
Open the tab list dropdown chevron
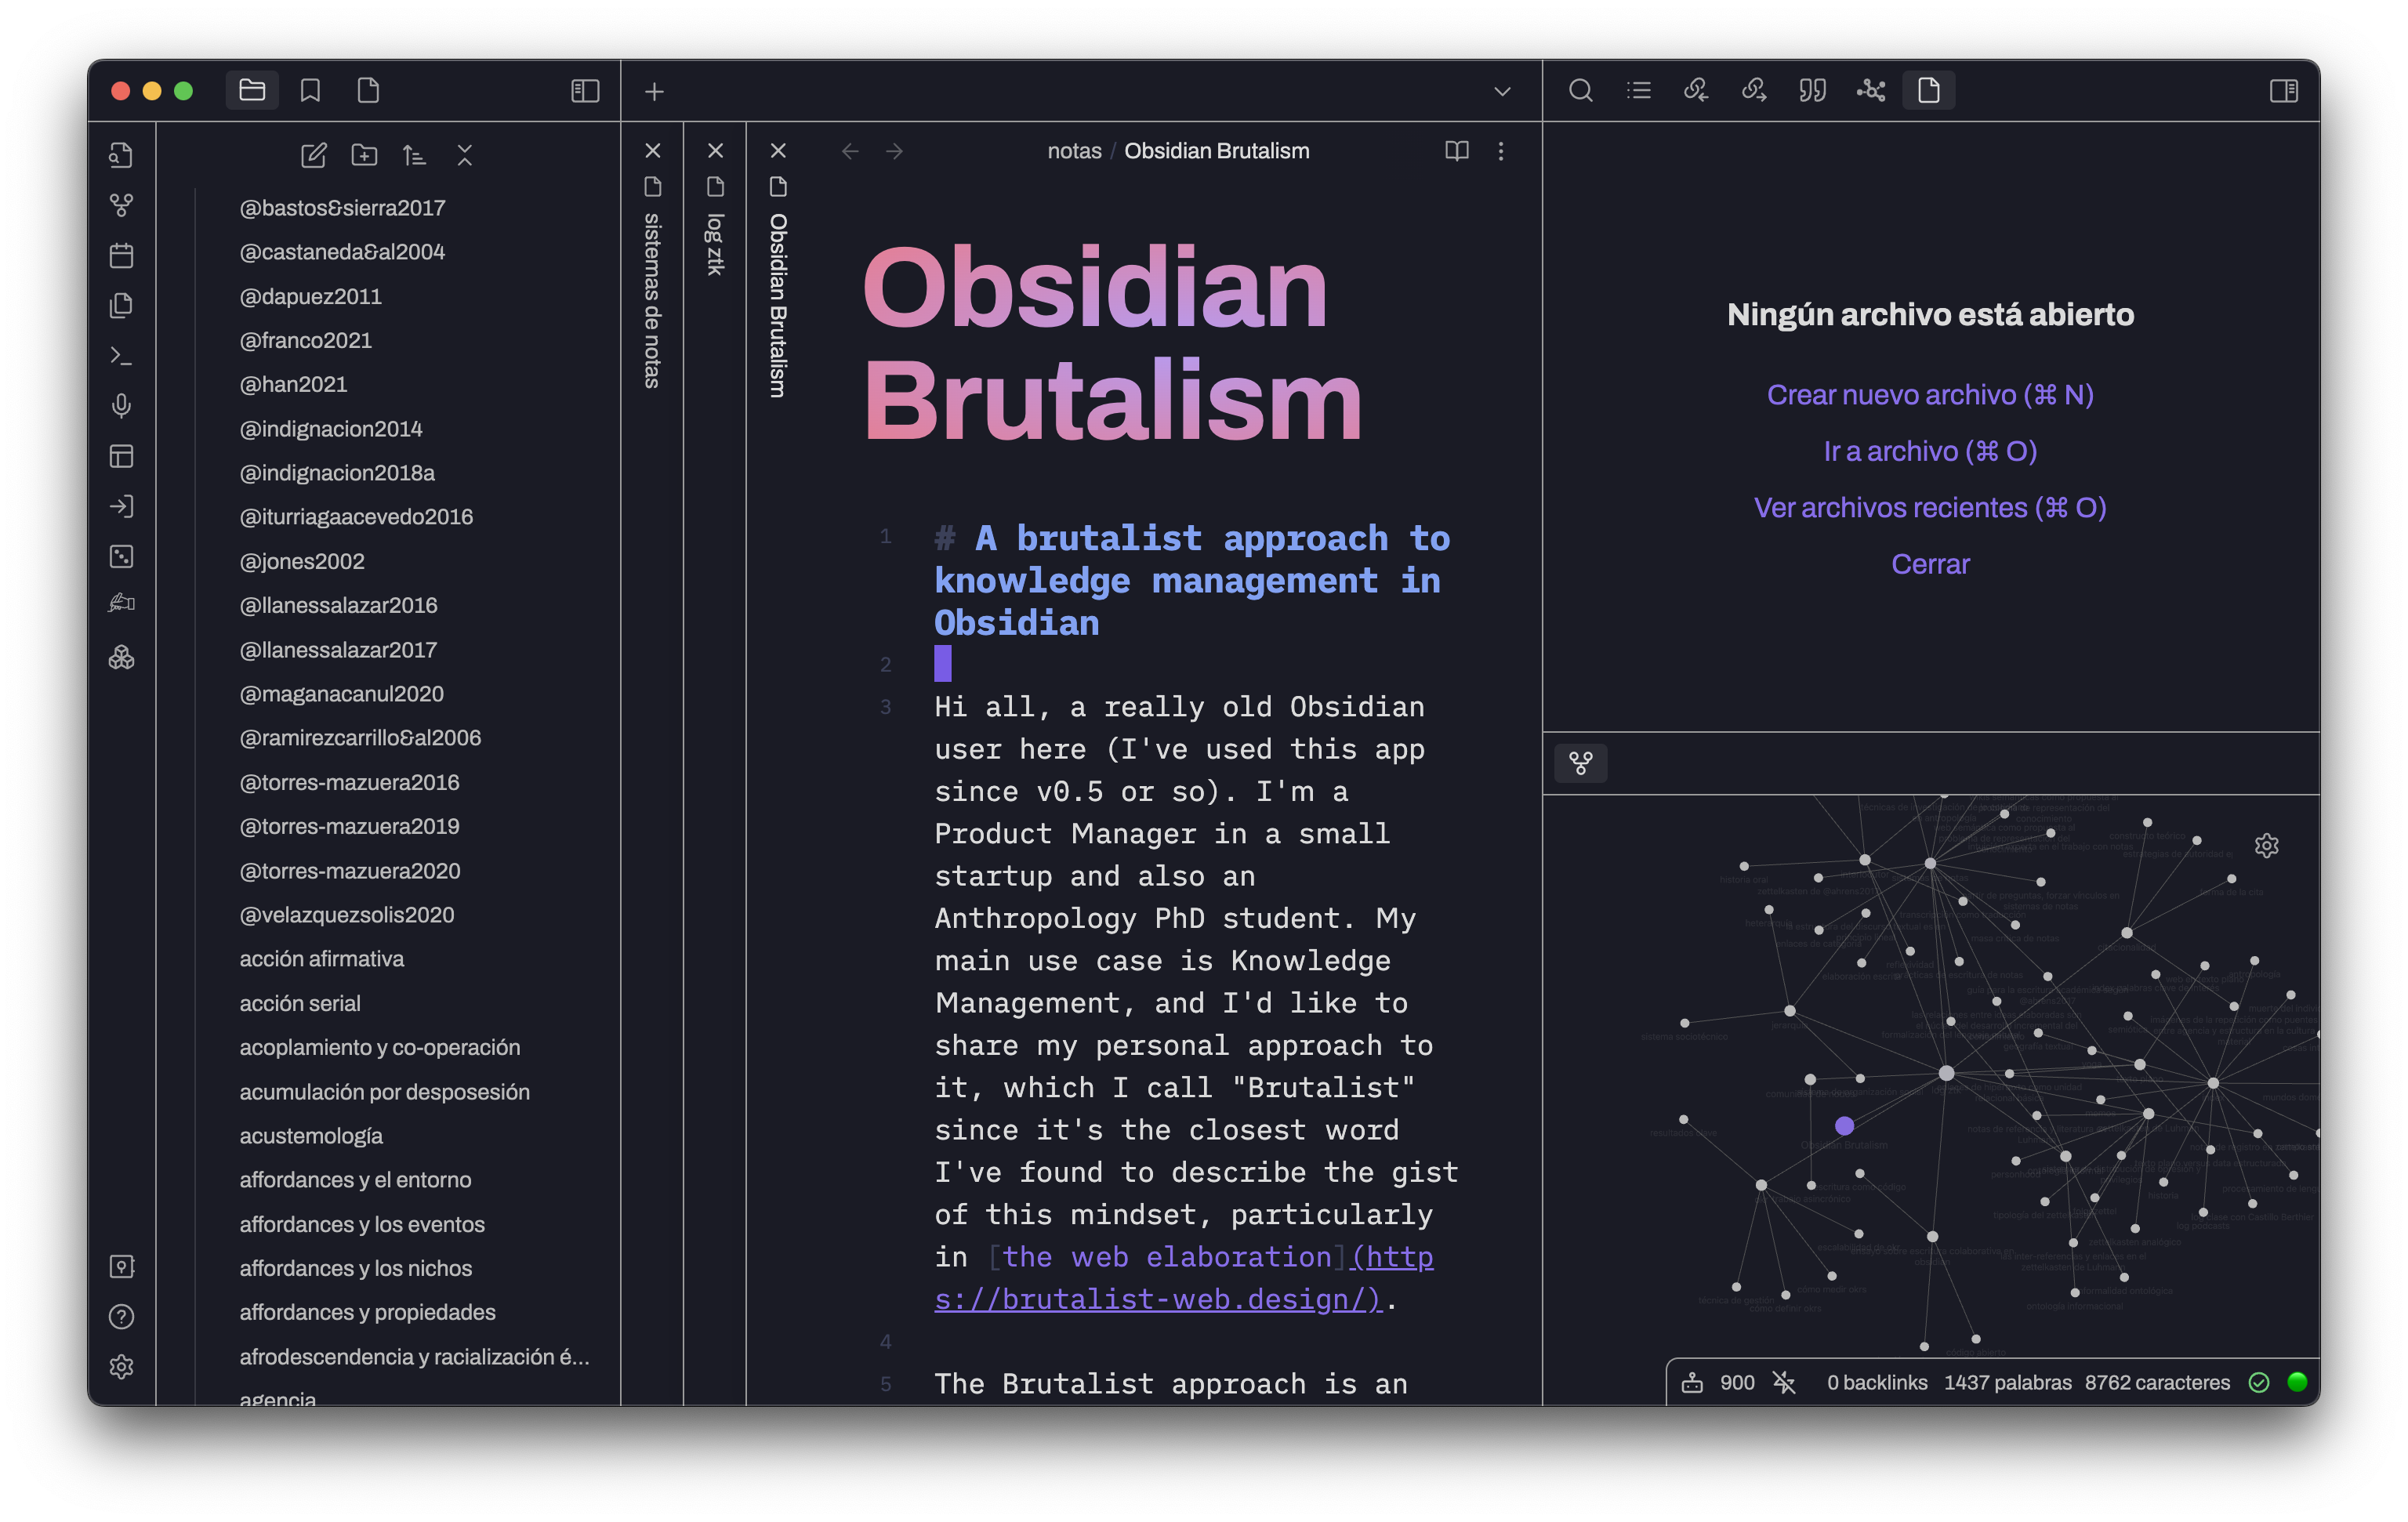click(1501, 91)
